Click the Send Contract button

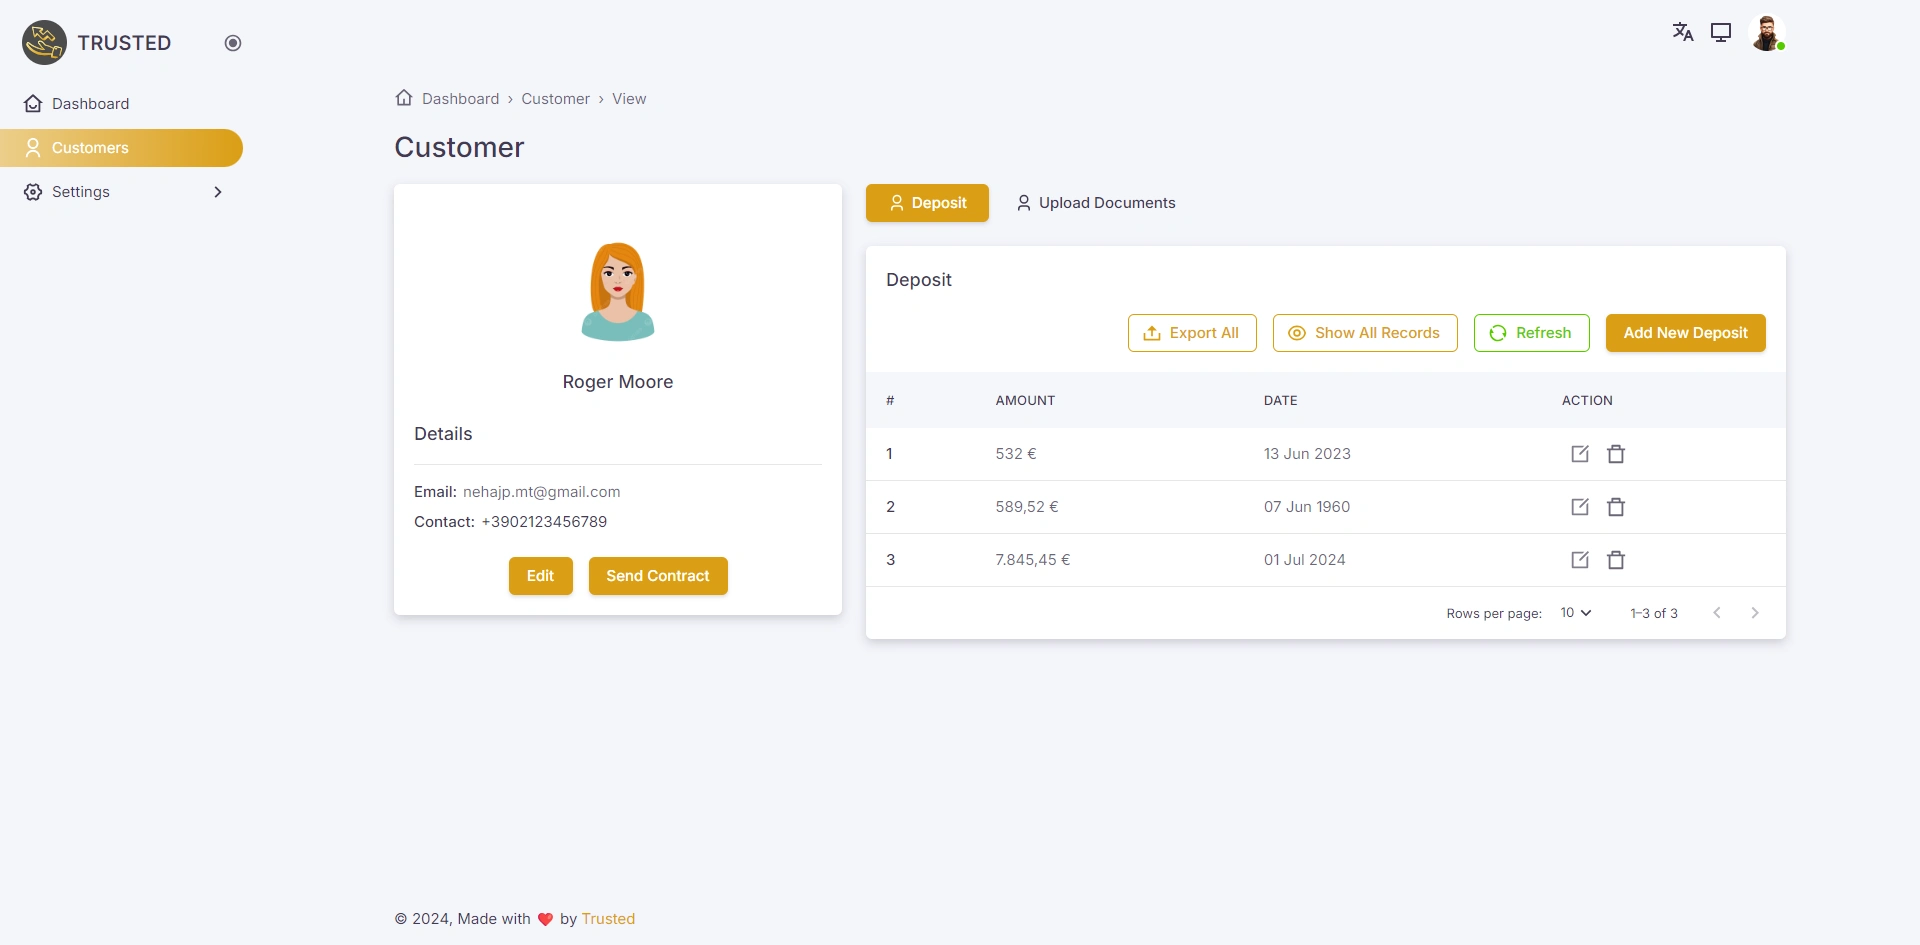coord(658,576)
